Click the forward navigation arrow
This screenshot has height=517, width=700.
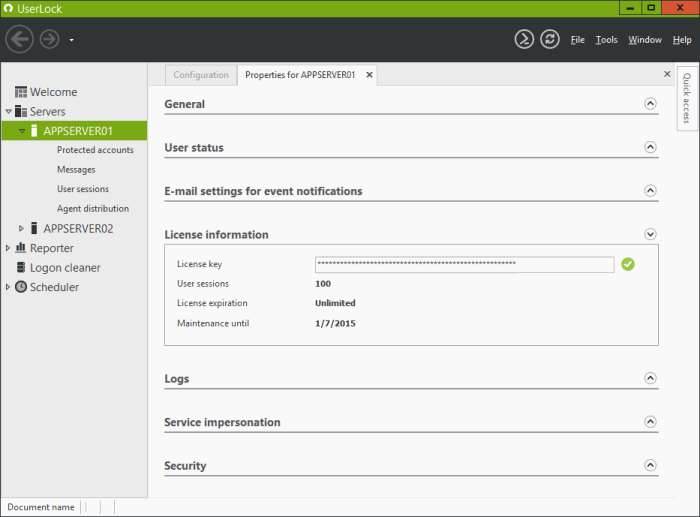pos(50,39)
